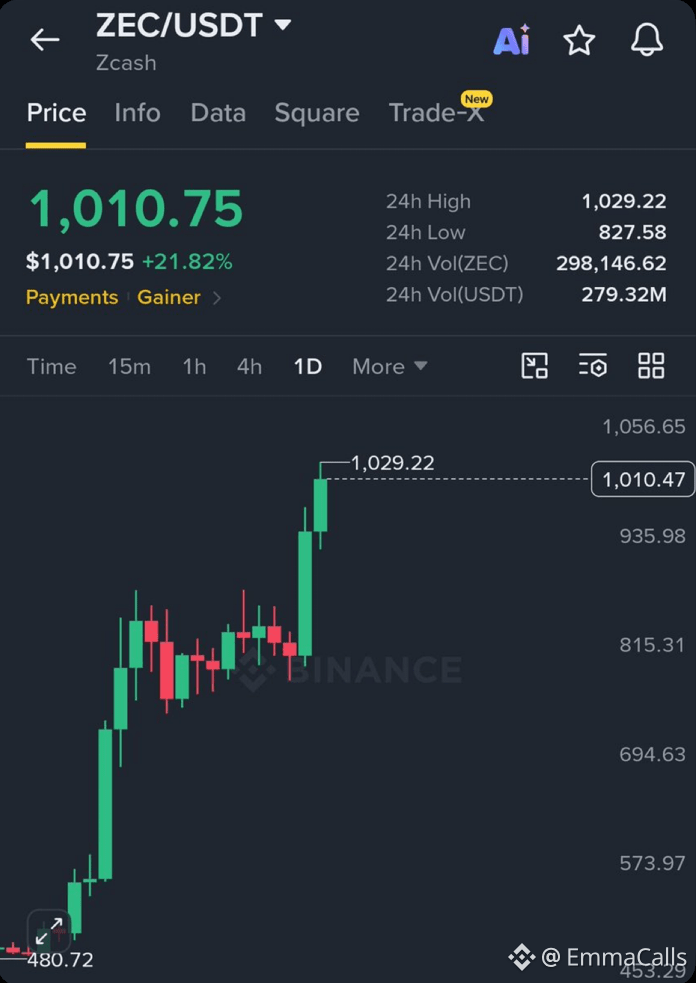
Task: Expand the More timeframes dropdown
Action: coord(389,366)
